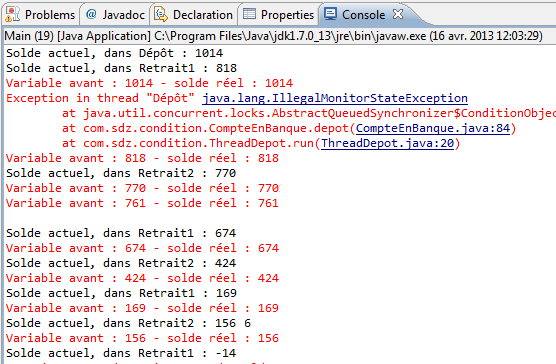This screenshot has width=556, height=364.
Task: Click the Javadoc @ icon
Action: pyautogui.click(x=91, y=14)
